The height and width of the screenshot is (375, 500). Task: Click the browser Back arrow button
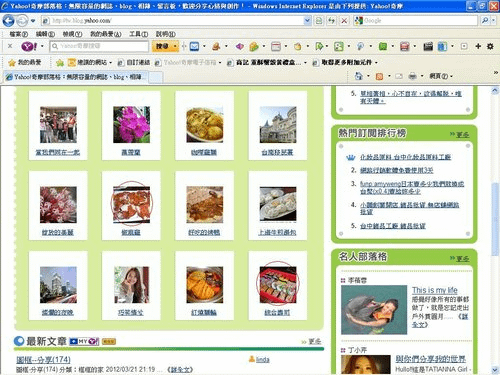tap(8, 21)
